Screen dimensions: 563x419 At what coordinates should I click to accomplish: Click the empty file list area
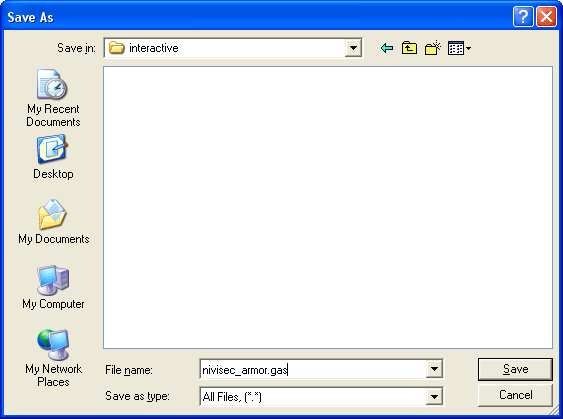pyautogui.click(x=327, y=207)
